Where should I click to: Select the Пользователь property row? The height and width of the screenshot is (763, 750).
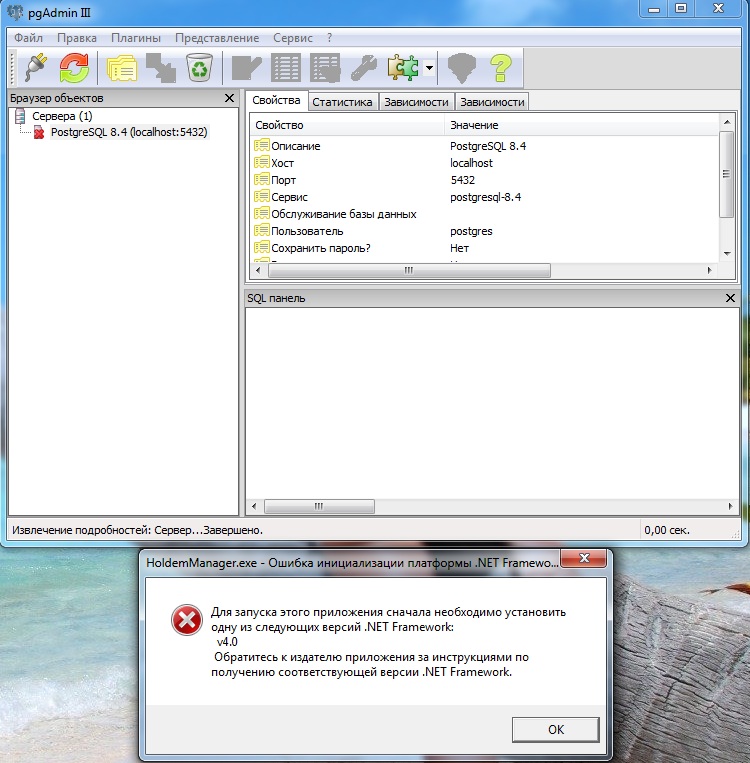click(x=485, y=231)
